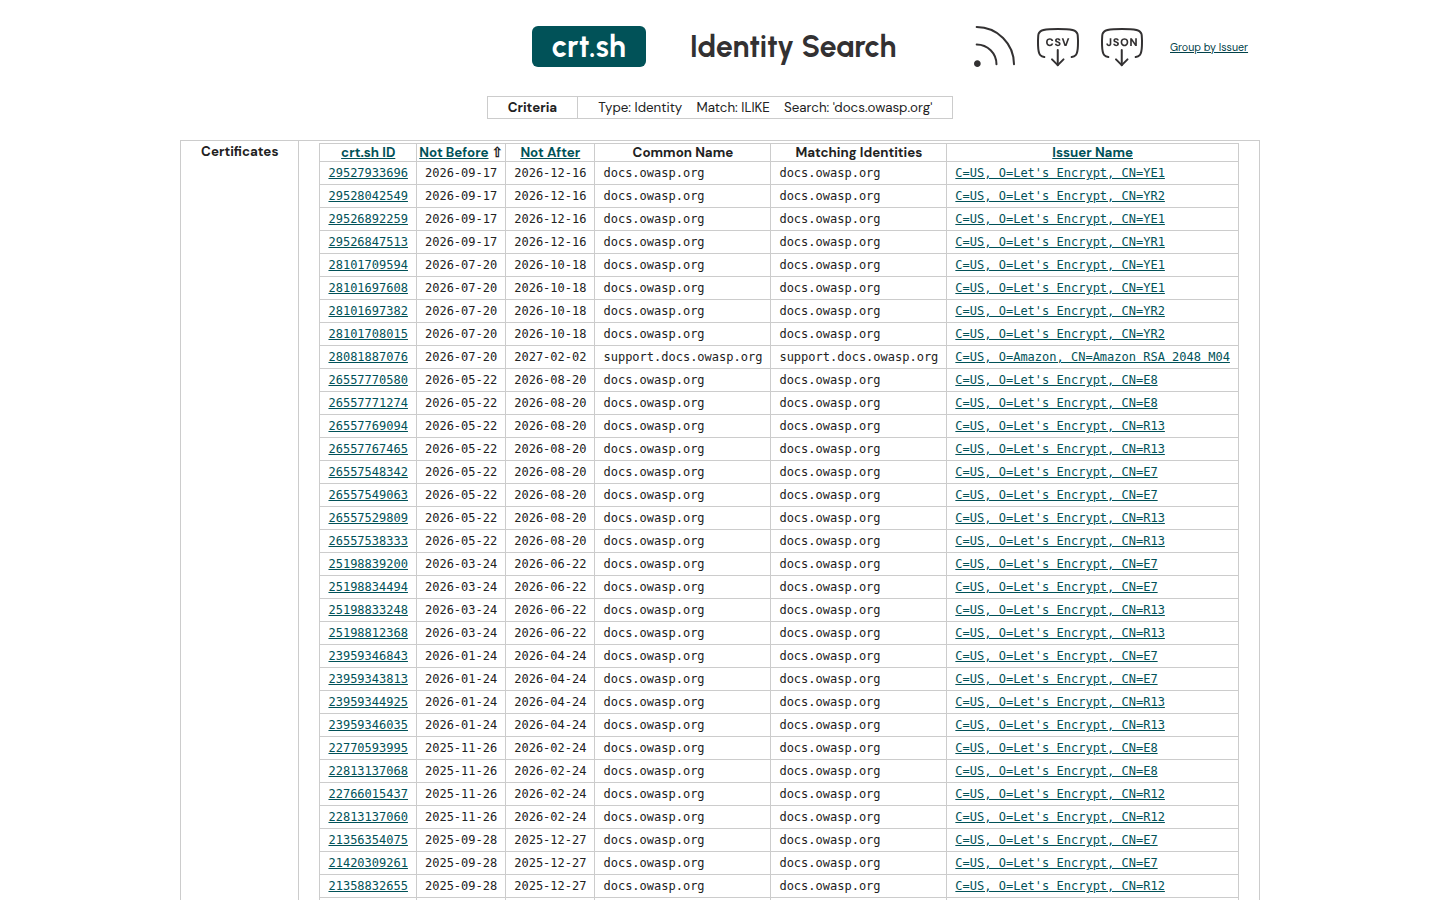The image size is (1440, 900).
Task: Open certificate ID 22813137060
Action: (x=368, y=817)
